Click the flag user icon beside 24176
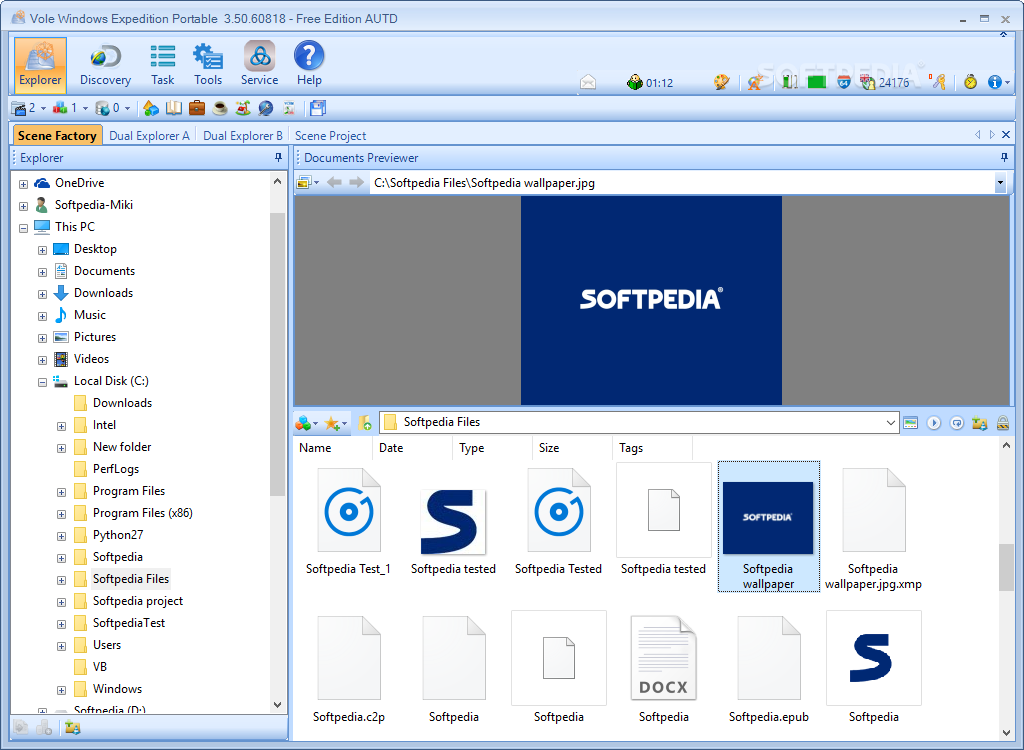 867,82
